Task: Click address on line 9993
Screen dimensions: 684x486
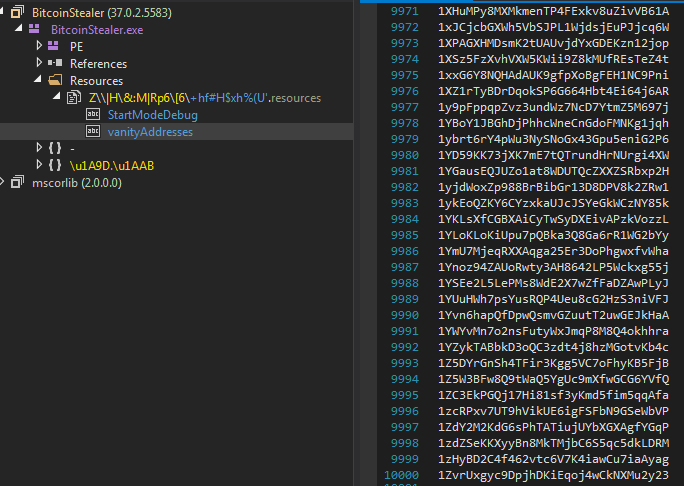Action: tap(553, 363)
